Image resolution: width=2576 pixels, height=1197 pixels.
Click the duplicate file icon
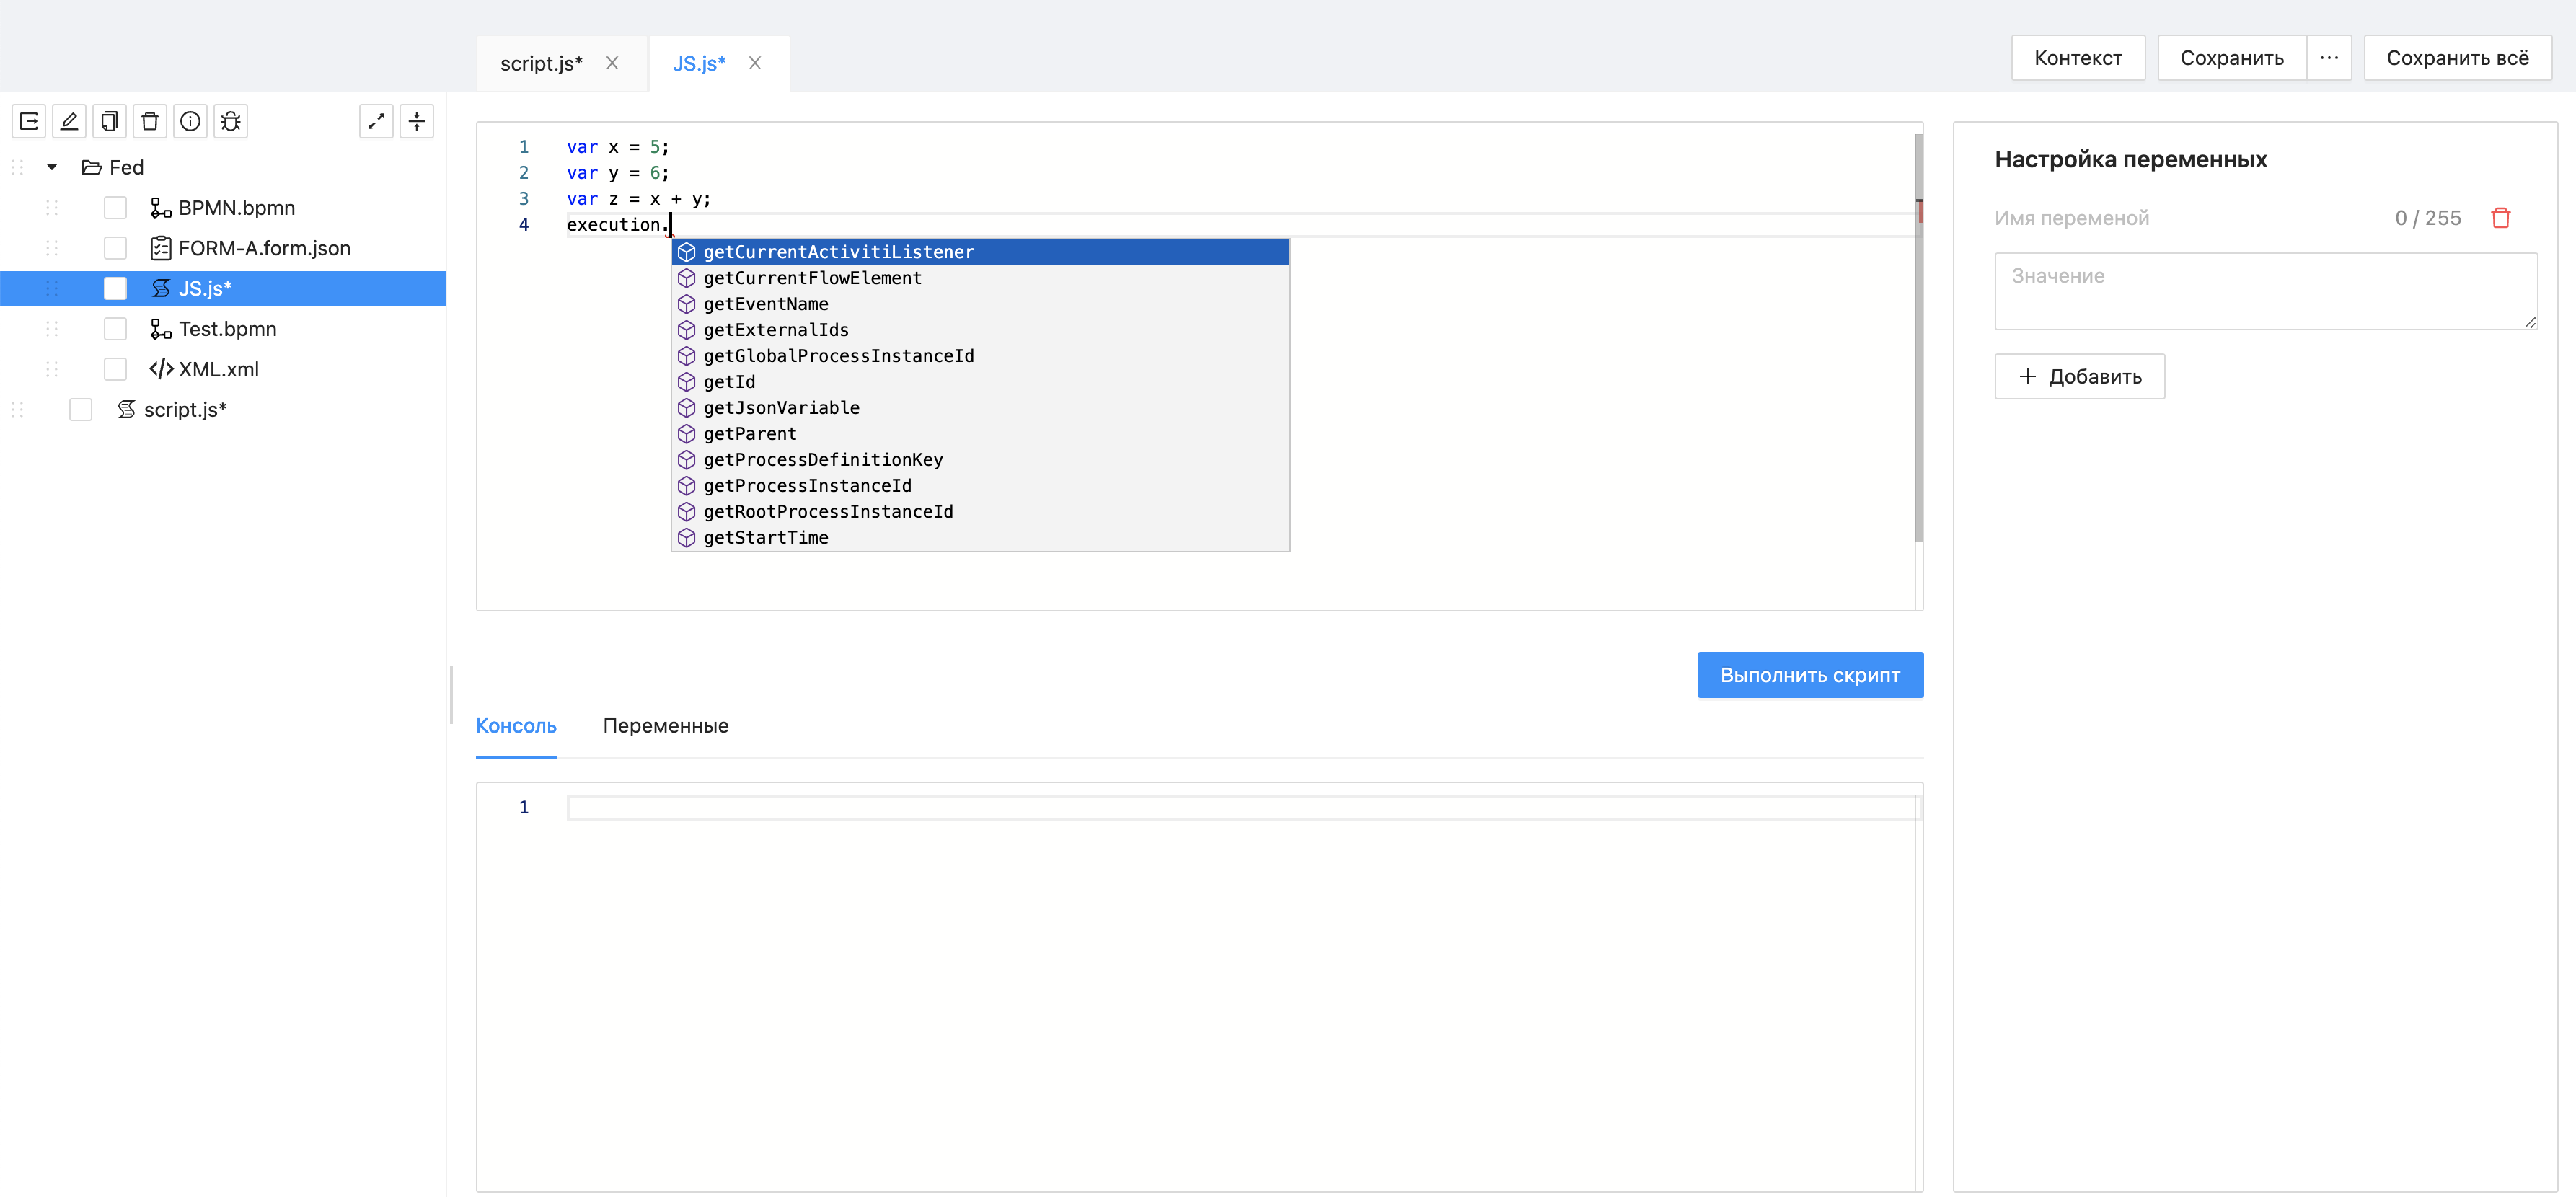coord(109,121)
